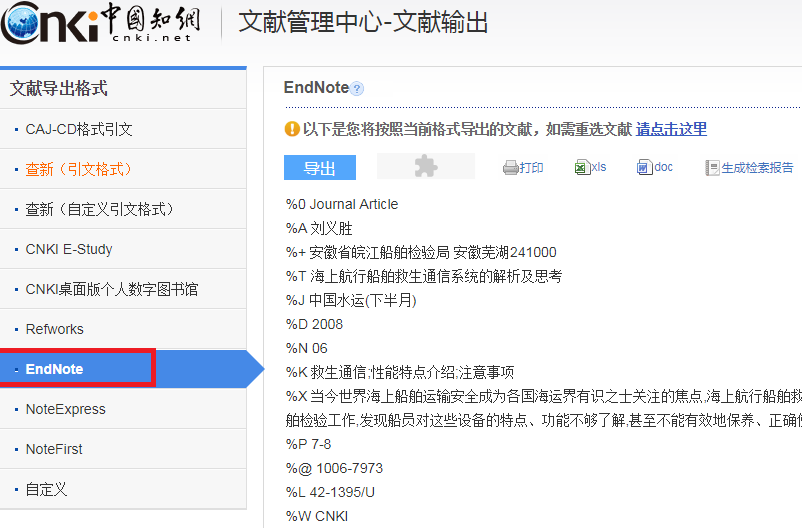802x528 pixels.
Task: Click the pages line '%P 7-8'
Action: [x=308, y=444]
